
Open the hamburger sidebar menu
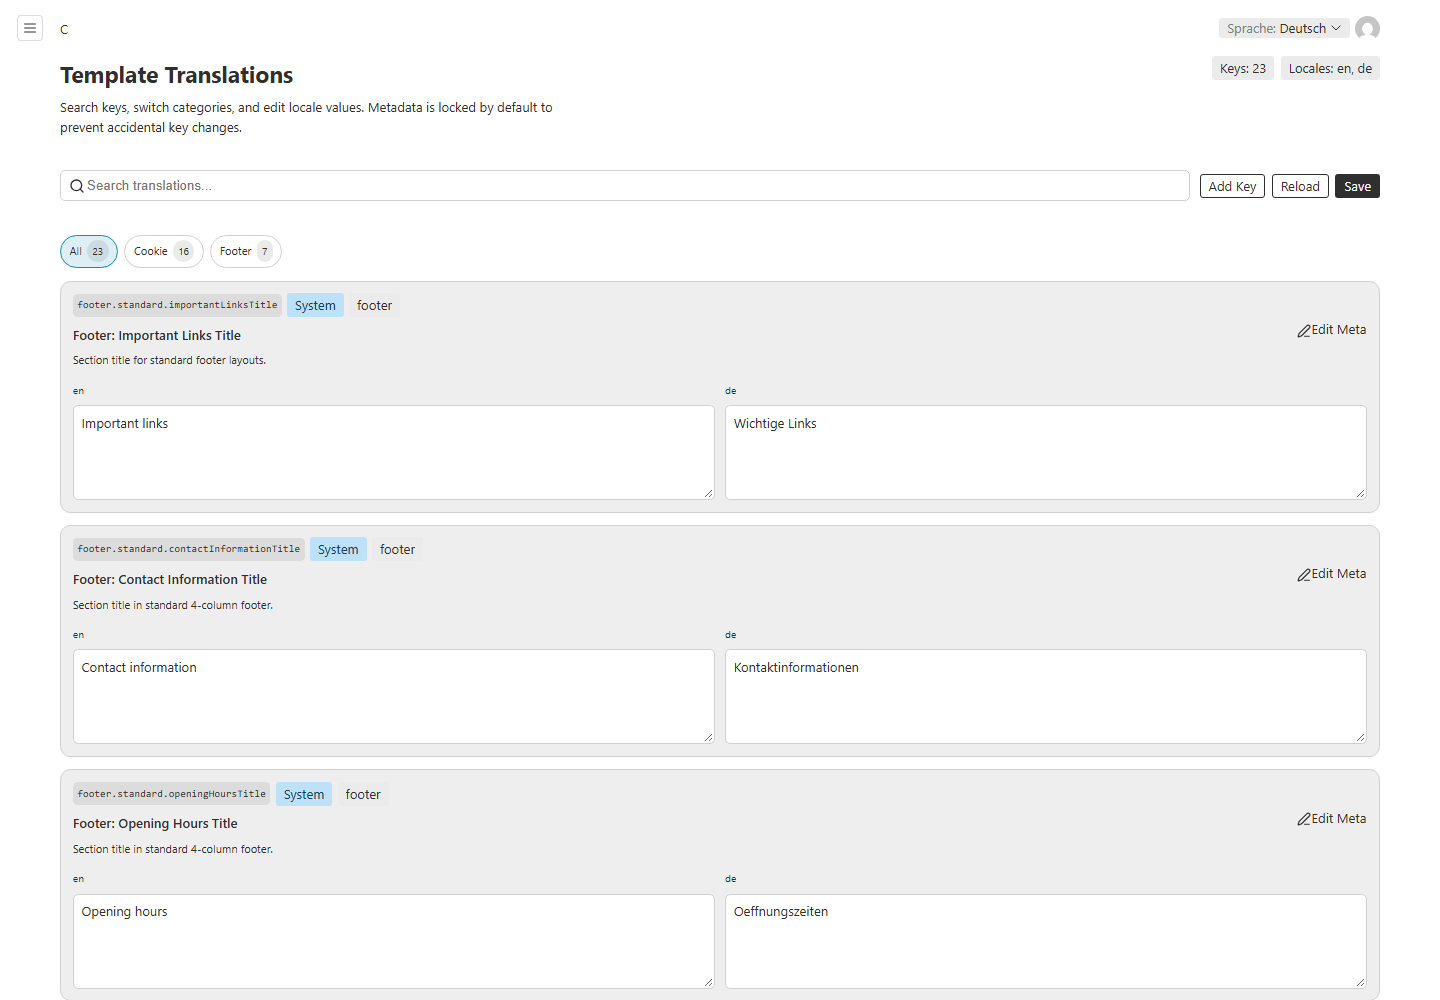point(30,28)
